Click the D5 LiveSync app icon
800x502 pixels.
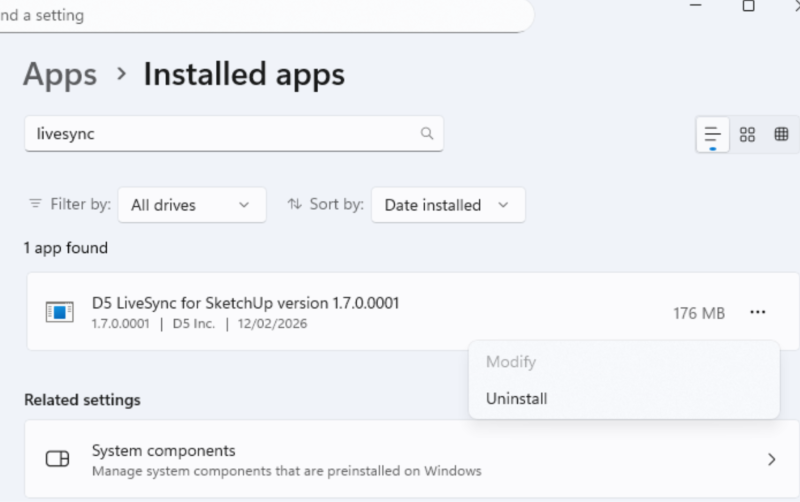(x=60, y=312)
